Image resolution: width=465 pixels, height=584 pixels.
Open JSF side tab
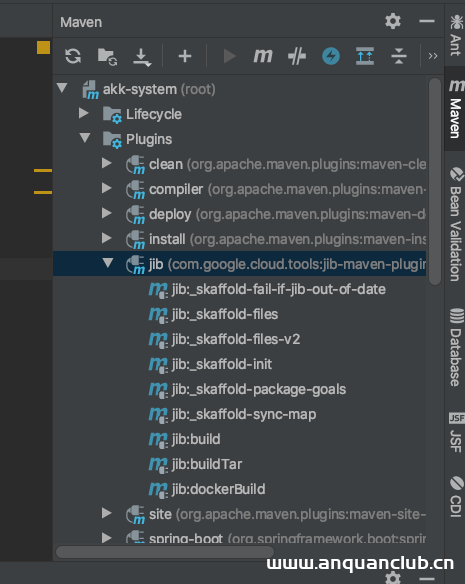(x=456, y=432)
